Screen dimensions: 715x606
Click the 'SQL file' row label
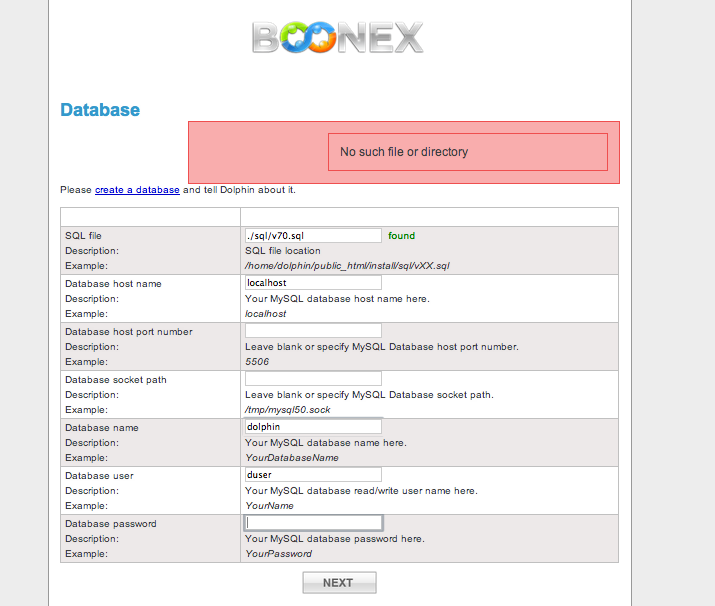click(83, 236)
